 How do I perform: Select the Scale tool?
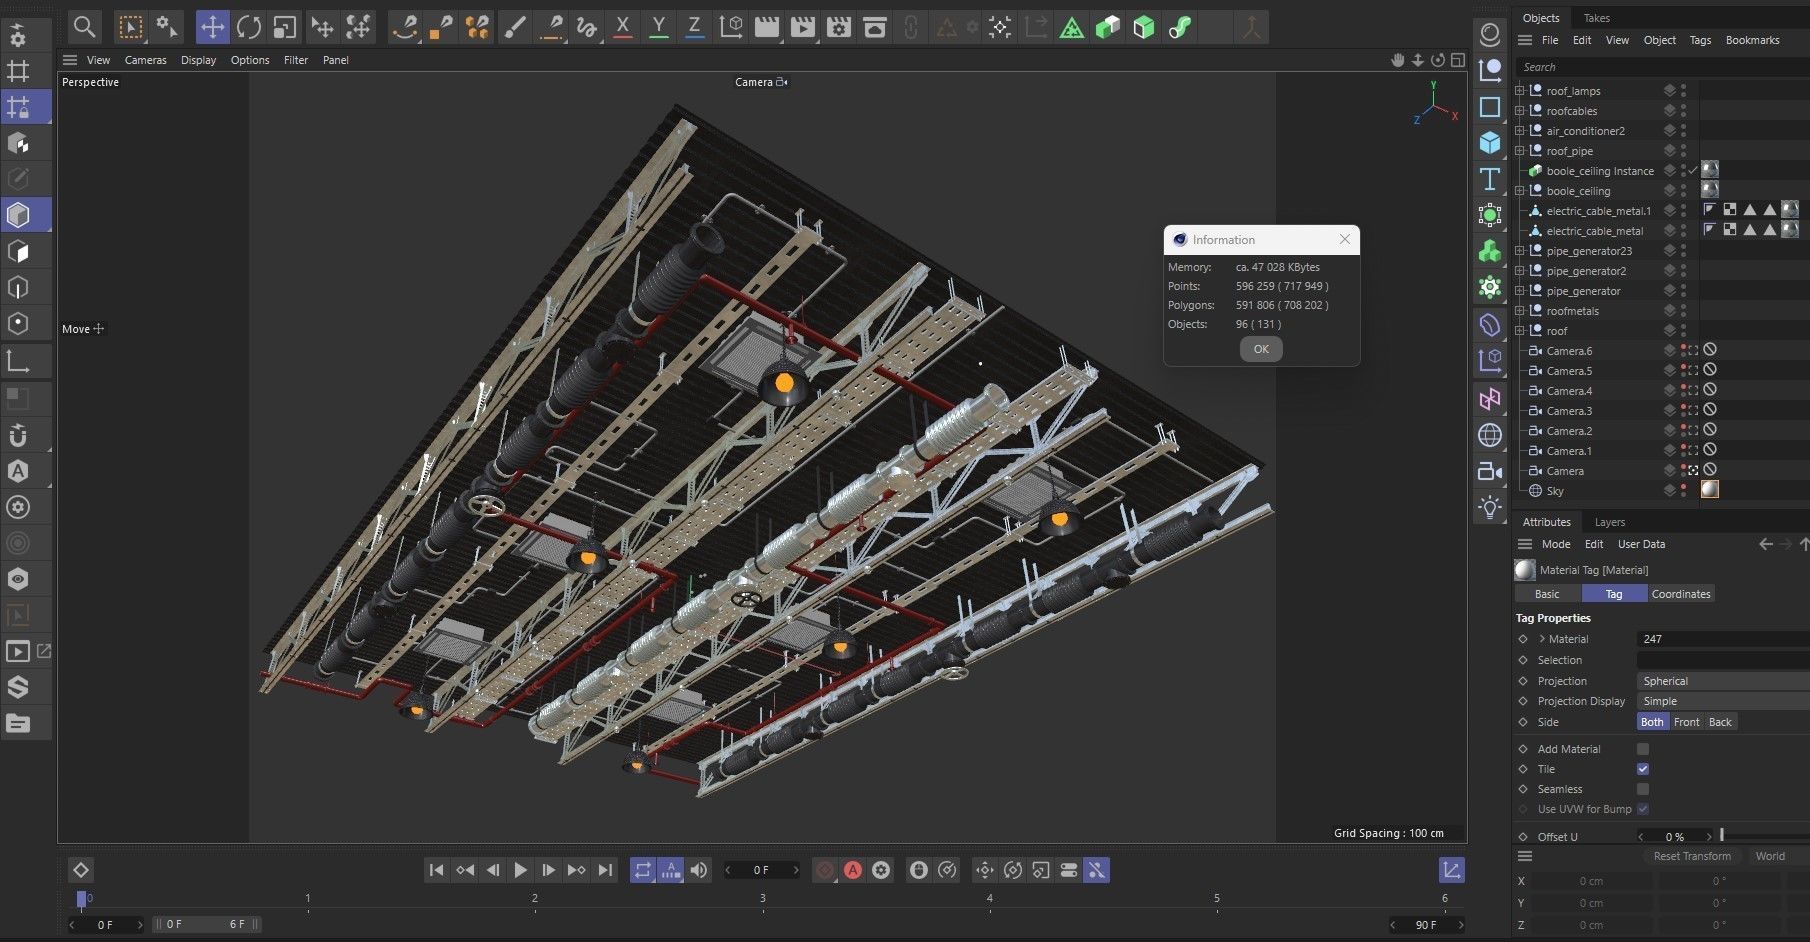(284, 27)
